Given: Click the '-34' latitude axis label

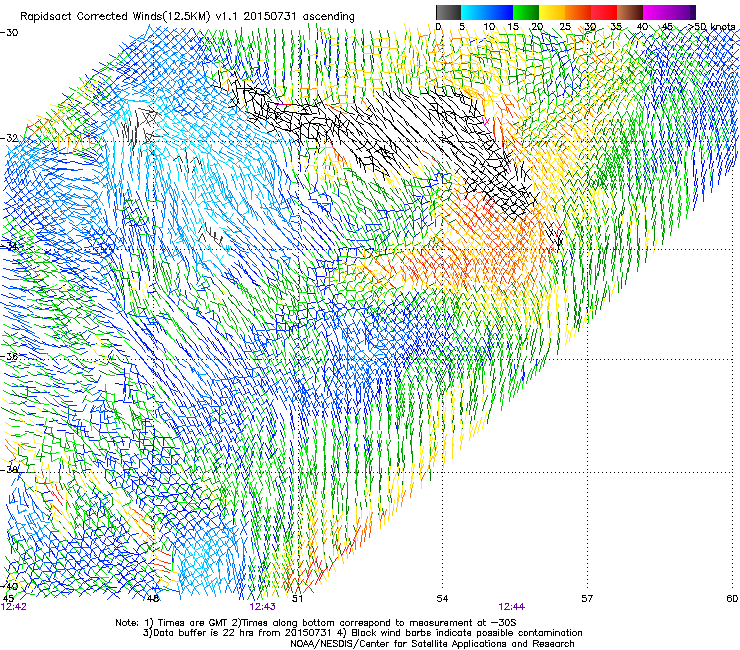Looking at the screenshot, I should click(9, 246).
